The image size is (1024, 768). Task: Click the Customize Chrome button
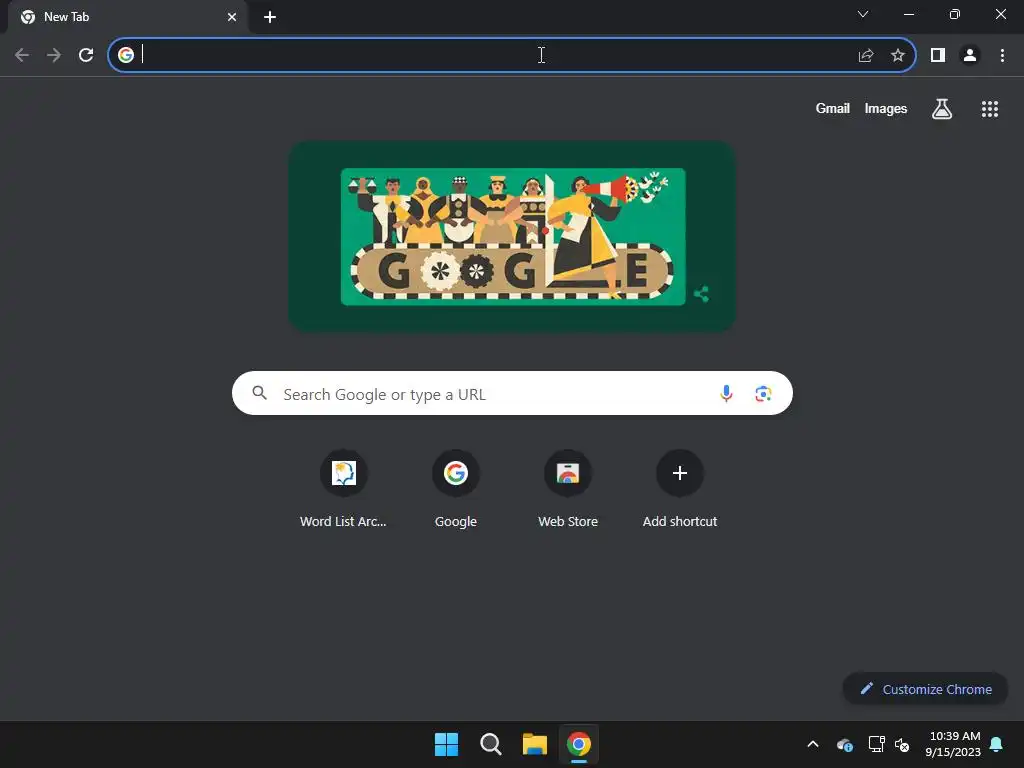(925, 689)
